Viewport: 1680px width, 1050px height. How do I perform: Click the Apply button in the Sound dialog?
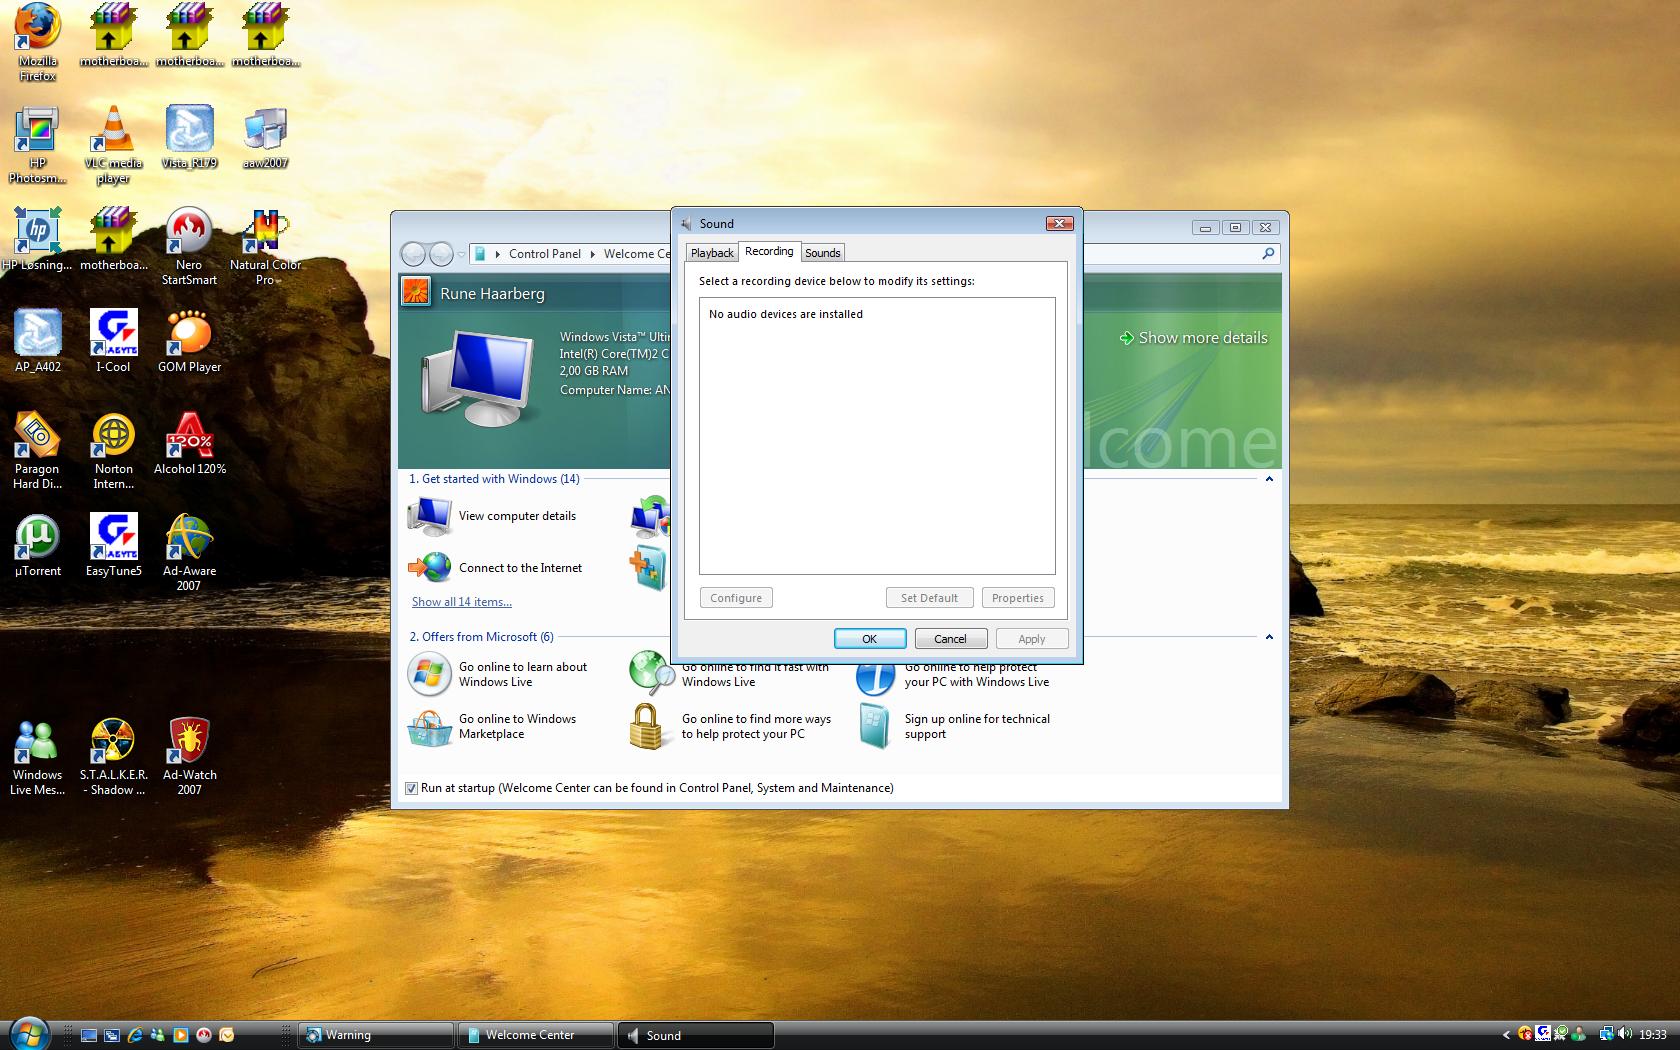1032,639
